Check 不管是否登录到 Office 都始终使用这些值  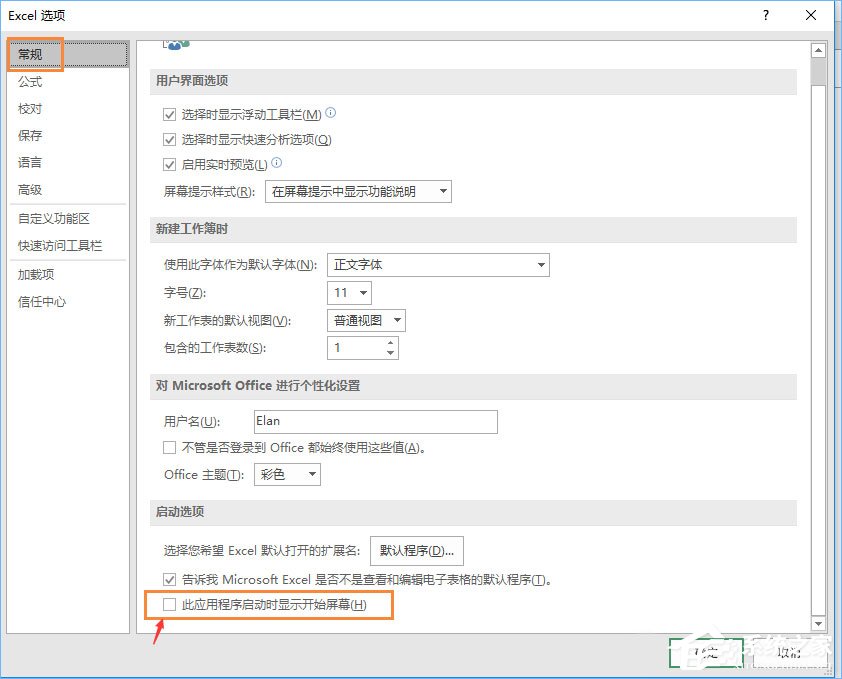tap(170, 447)
